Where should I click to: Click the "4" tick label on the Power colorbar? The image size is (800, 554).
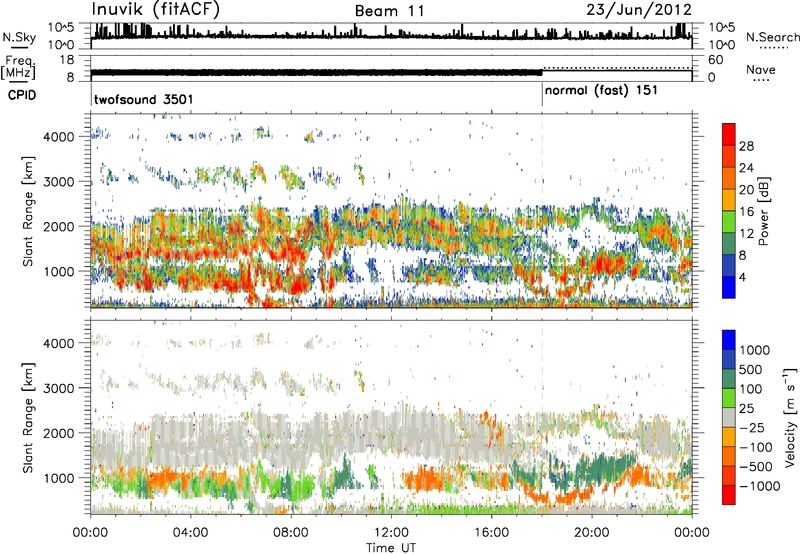pyautogui.click(x=742, y=277)
